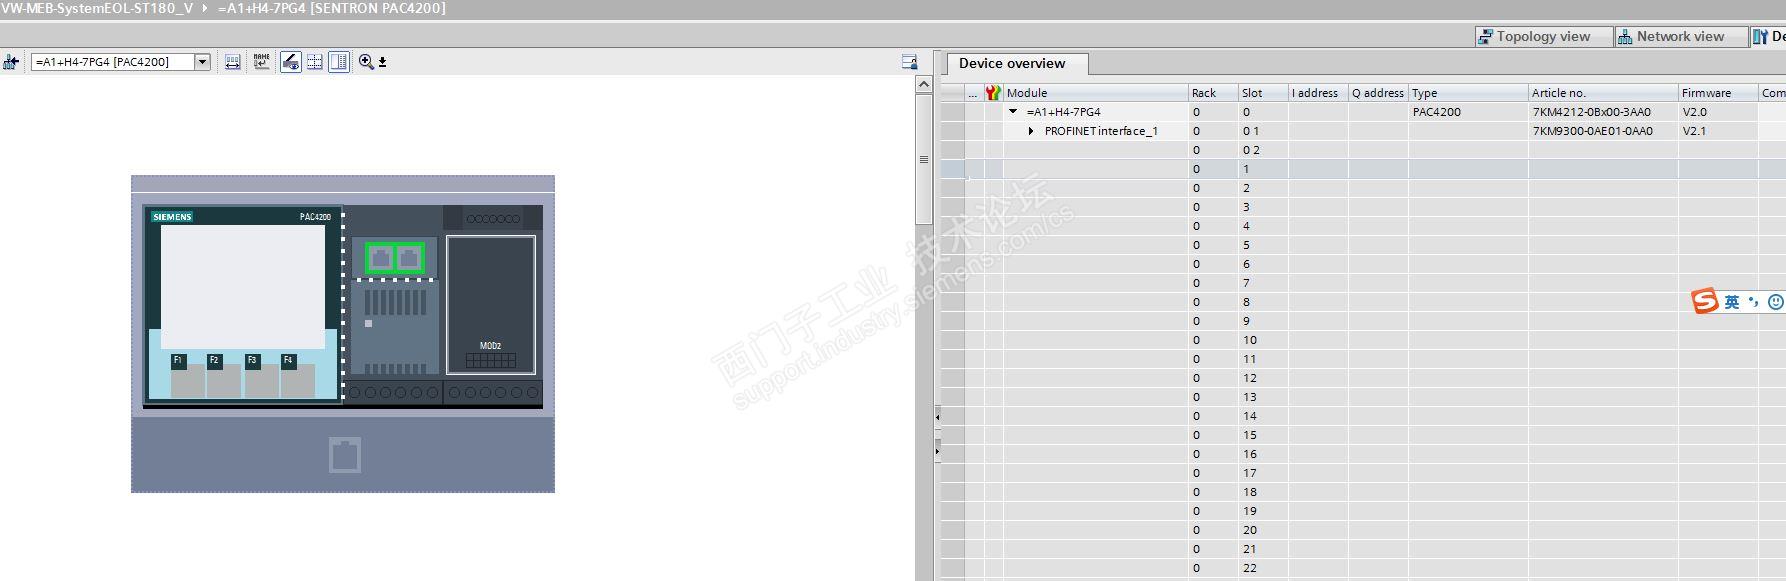This screenshot has height=581, width=1786.
Task: Click the upper splitter collapse arrow
Action: 937,416
